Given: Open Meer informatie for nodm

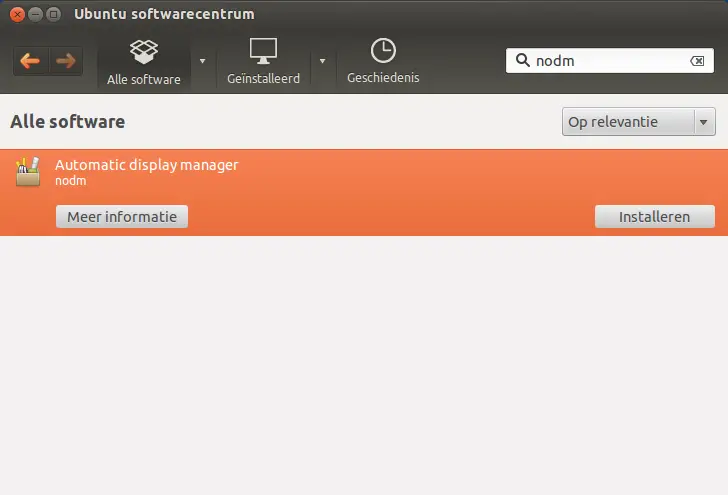Looking at the screenshot, I should coord(122,217).
